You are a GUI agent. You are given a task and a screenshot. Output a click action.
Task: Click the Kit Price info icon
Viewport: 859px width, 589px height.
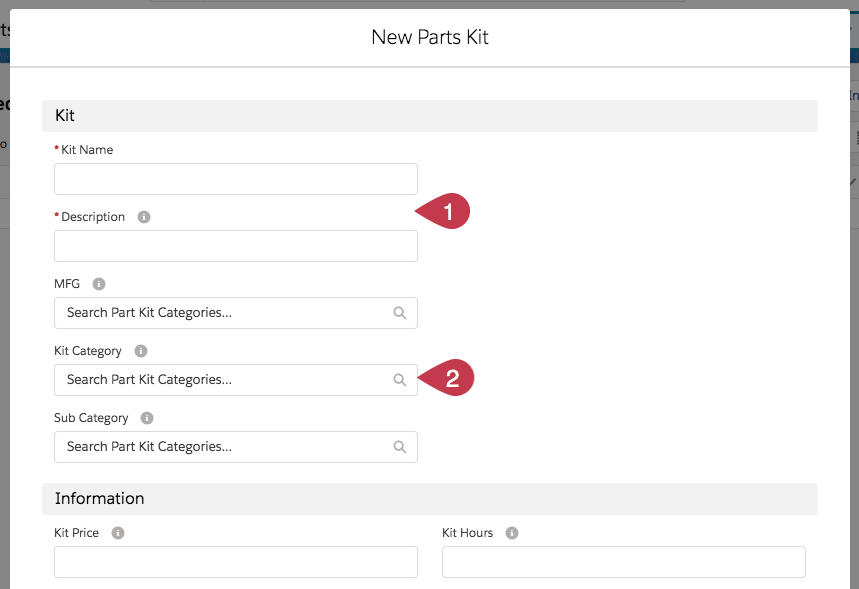118,533
